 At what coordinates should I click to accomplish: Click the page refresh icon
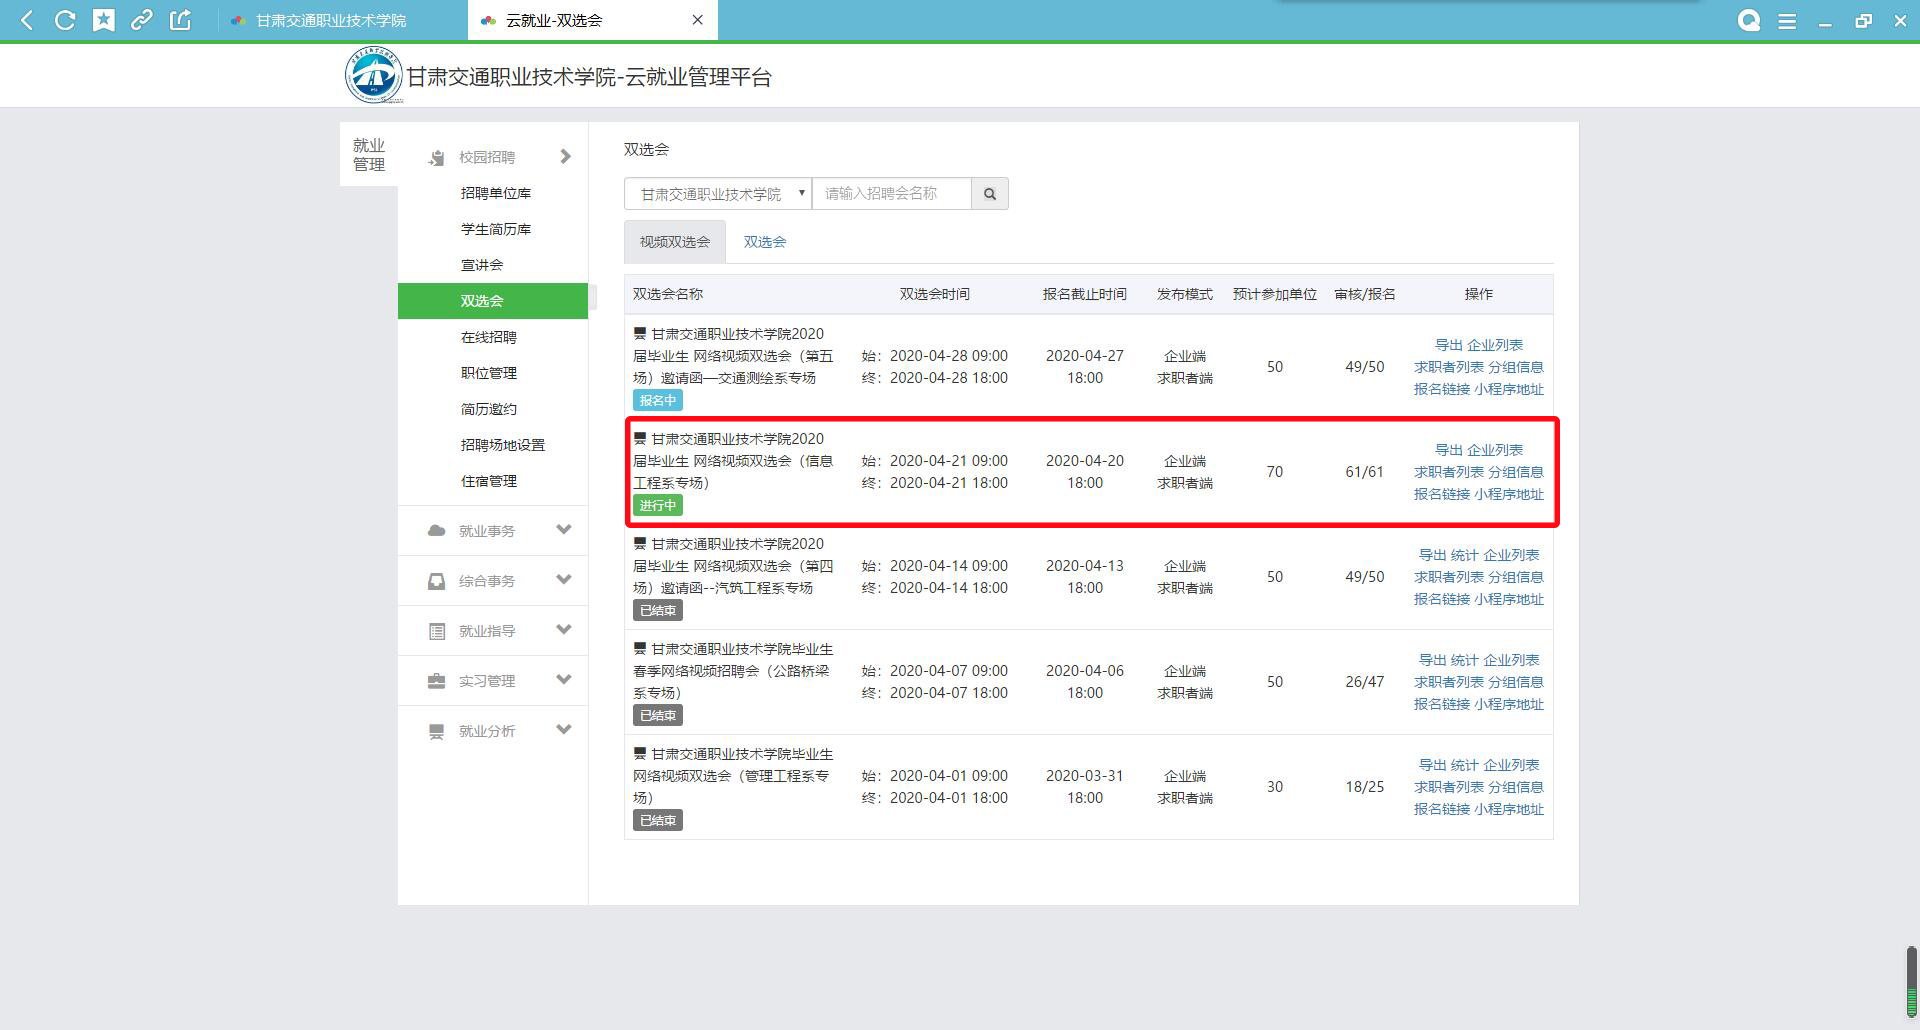point(65,20)
